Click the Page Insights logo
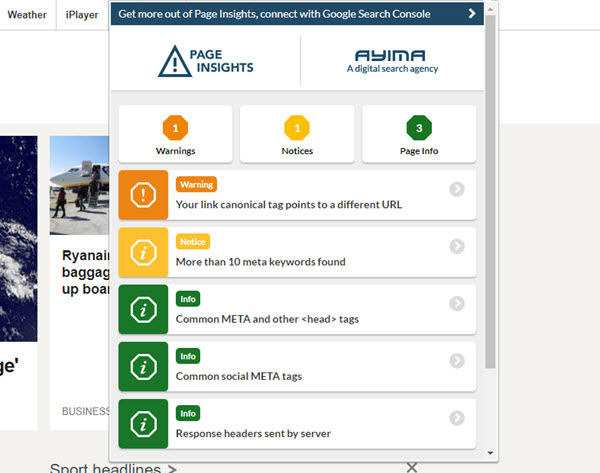Screen dimensions: 600x473 pos(206,61)
